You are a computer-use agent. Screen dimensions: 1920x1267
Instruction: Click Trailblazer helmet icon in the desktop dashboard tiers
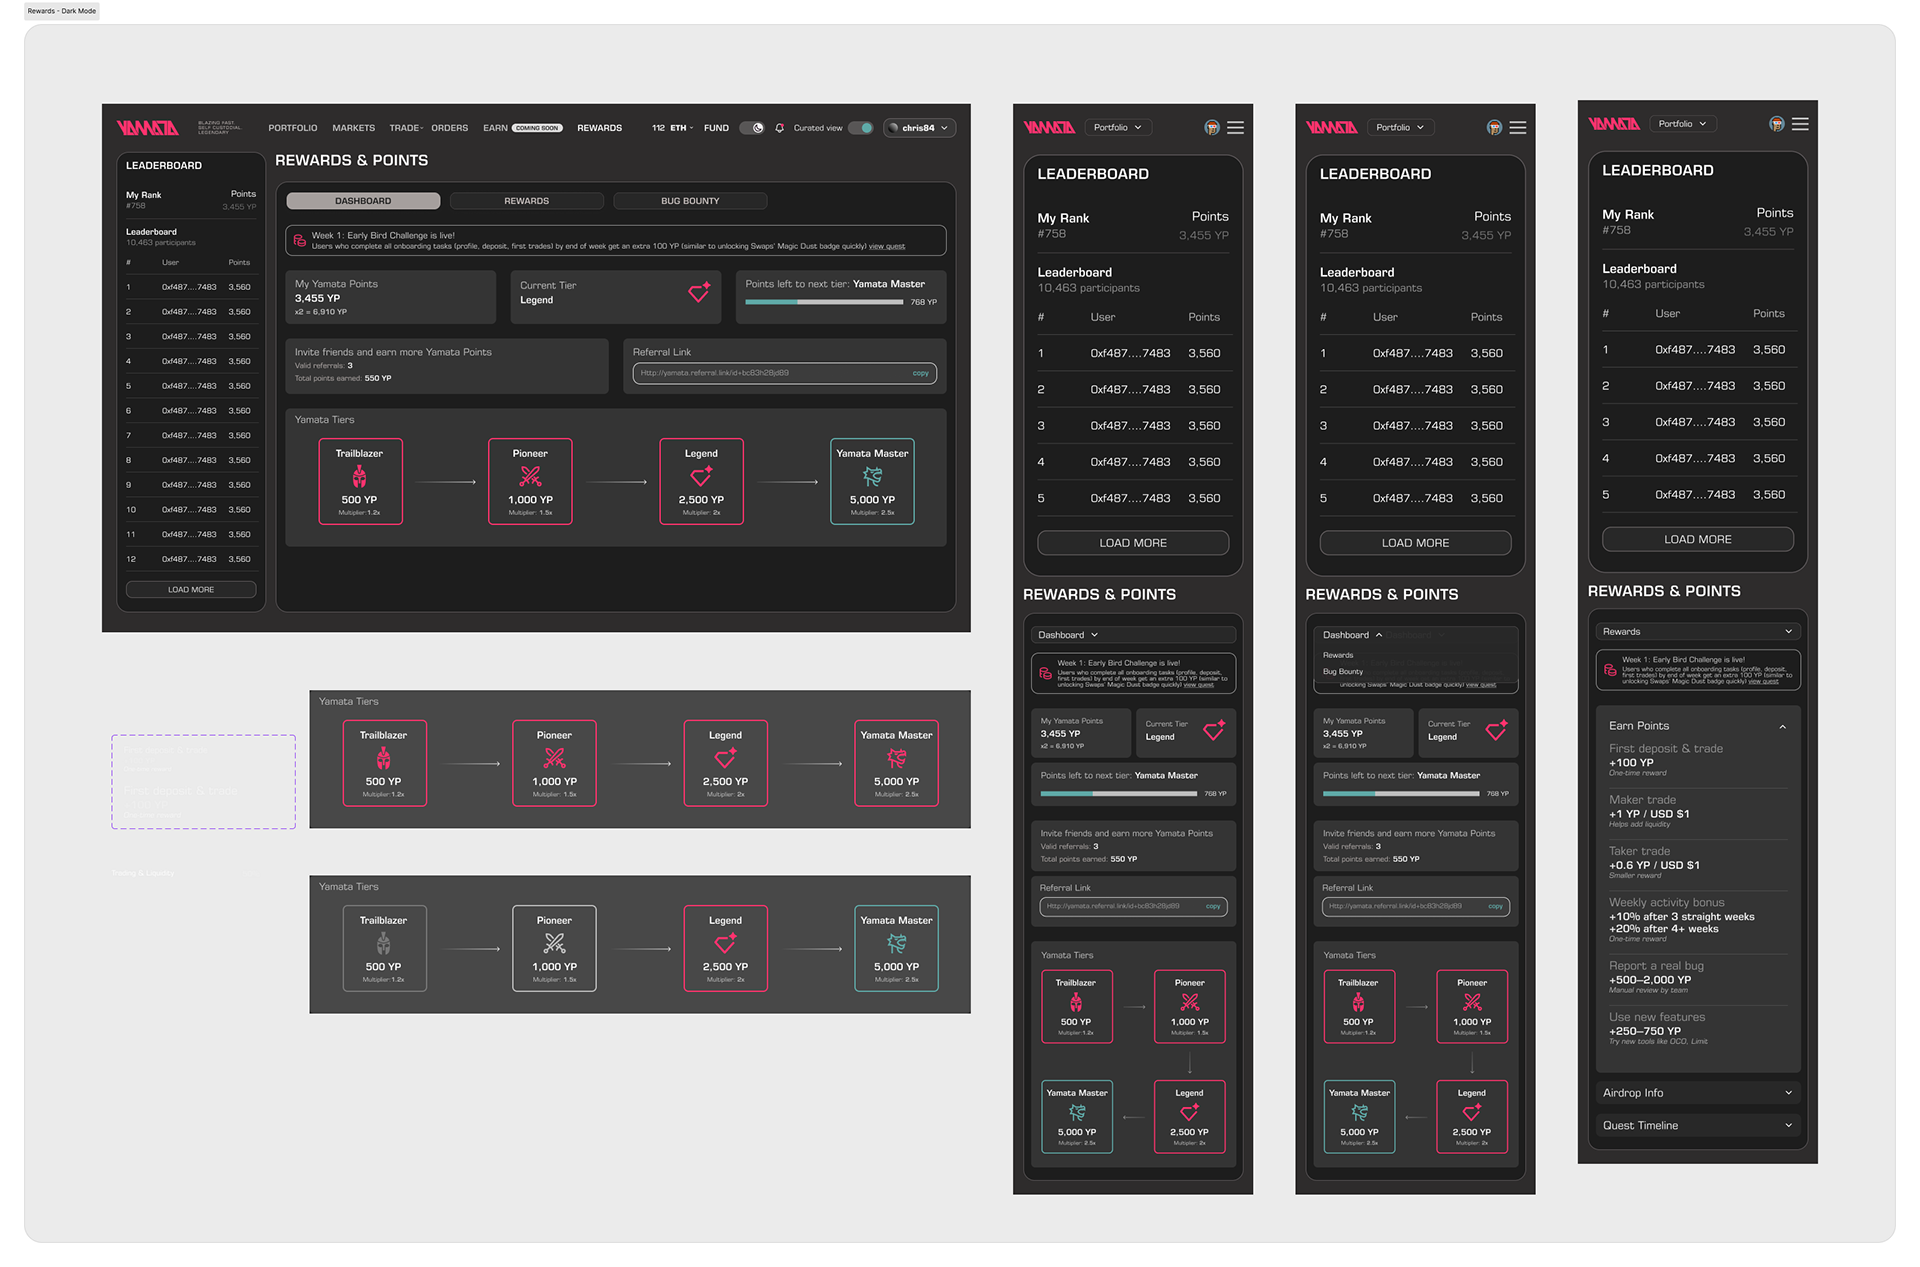tap(359, 477)
